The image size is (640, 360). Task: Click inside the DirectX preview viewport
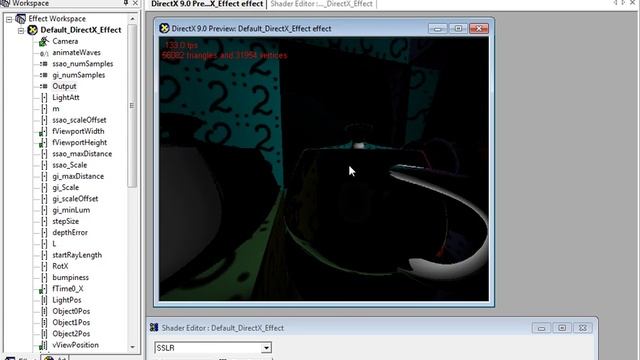(324, 169)
